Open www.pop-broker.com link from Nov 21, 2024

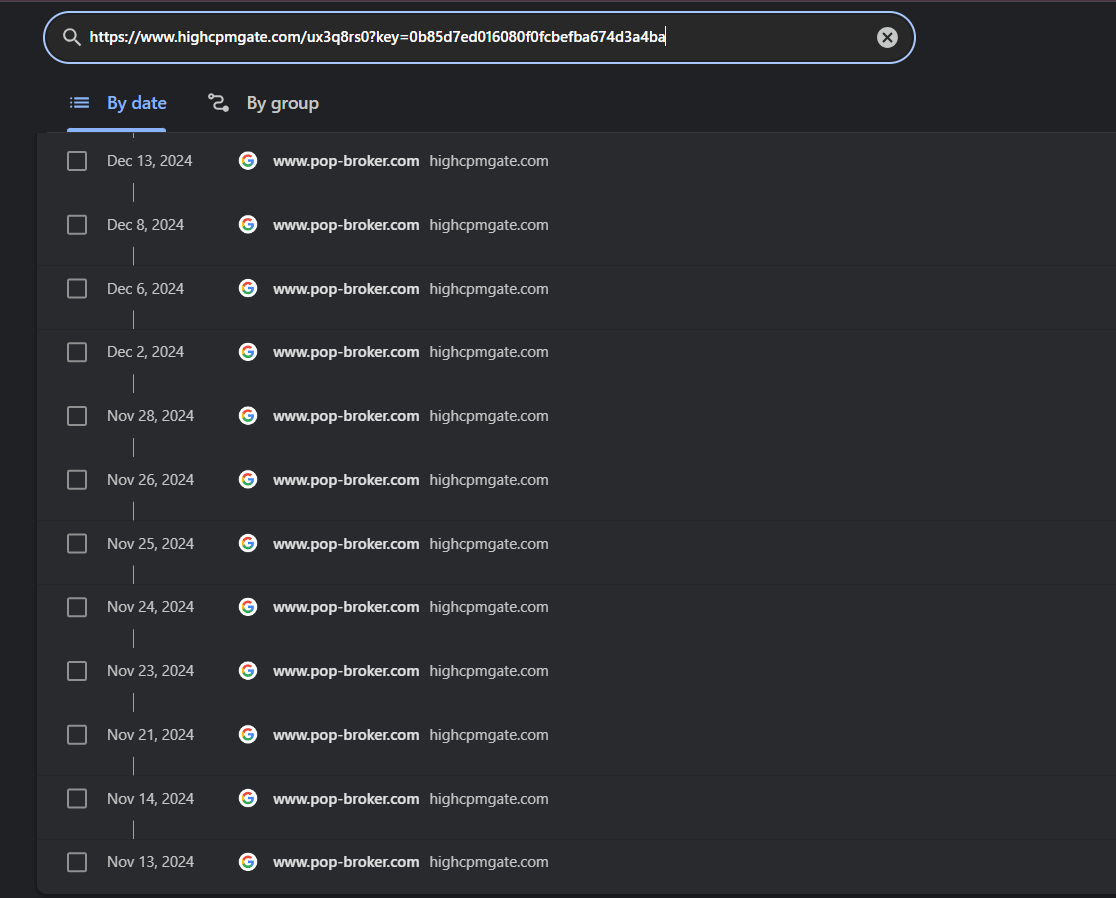click(x=346, y=735)
